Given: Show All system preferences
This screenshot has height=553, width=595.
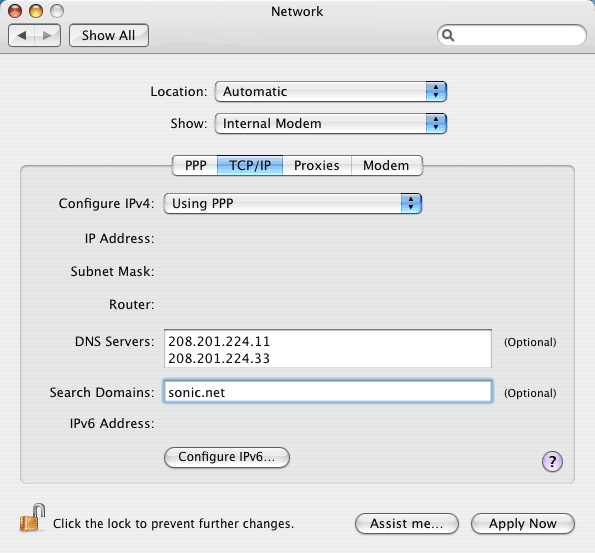Looking at the screenshot, I should [109, 36].
